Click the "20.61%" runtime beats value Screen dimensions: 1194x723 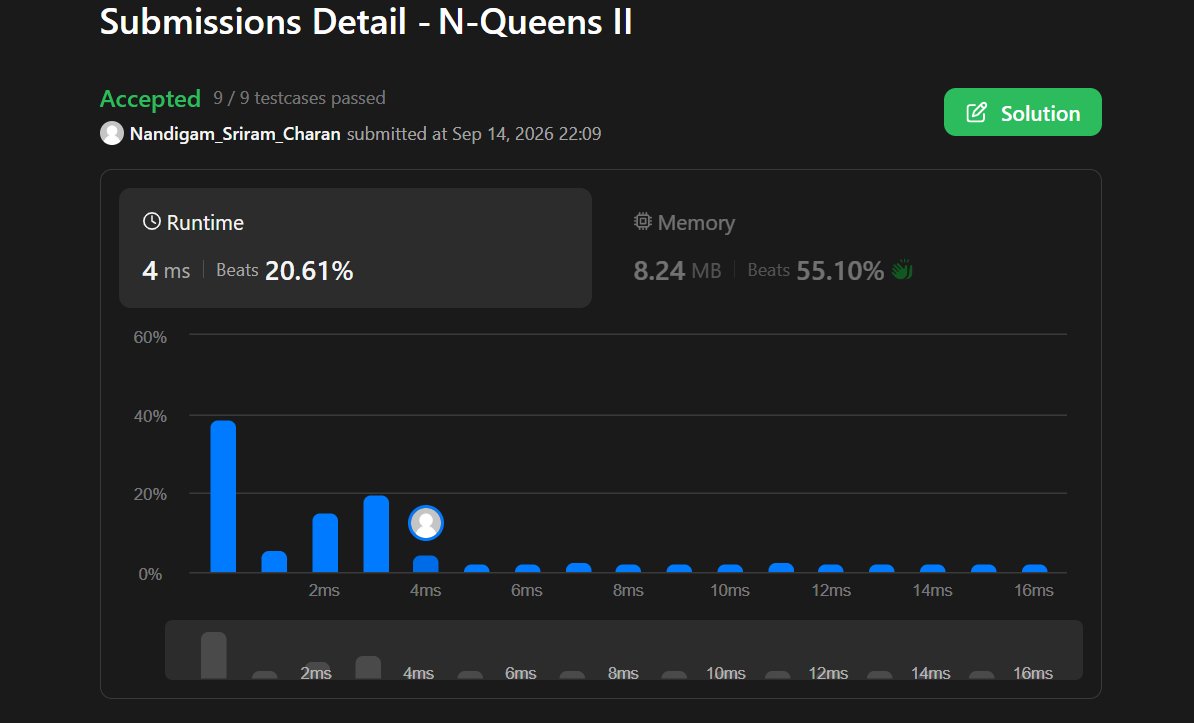point(309,270)
